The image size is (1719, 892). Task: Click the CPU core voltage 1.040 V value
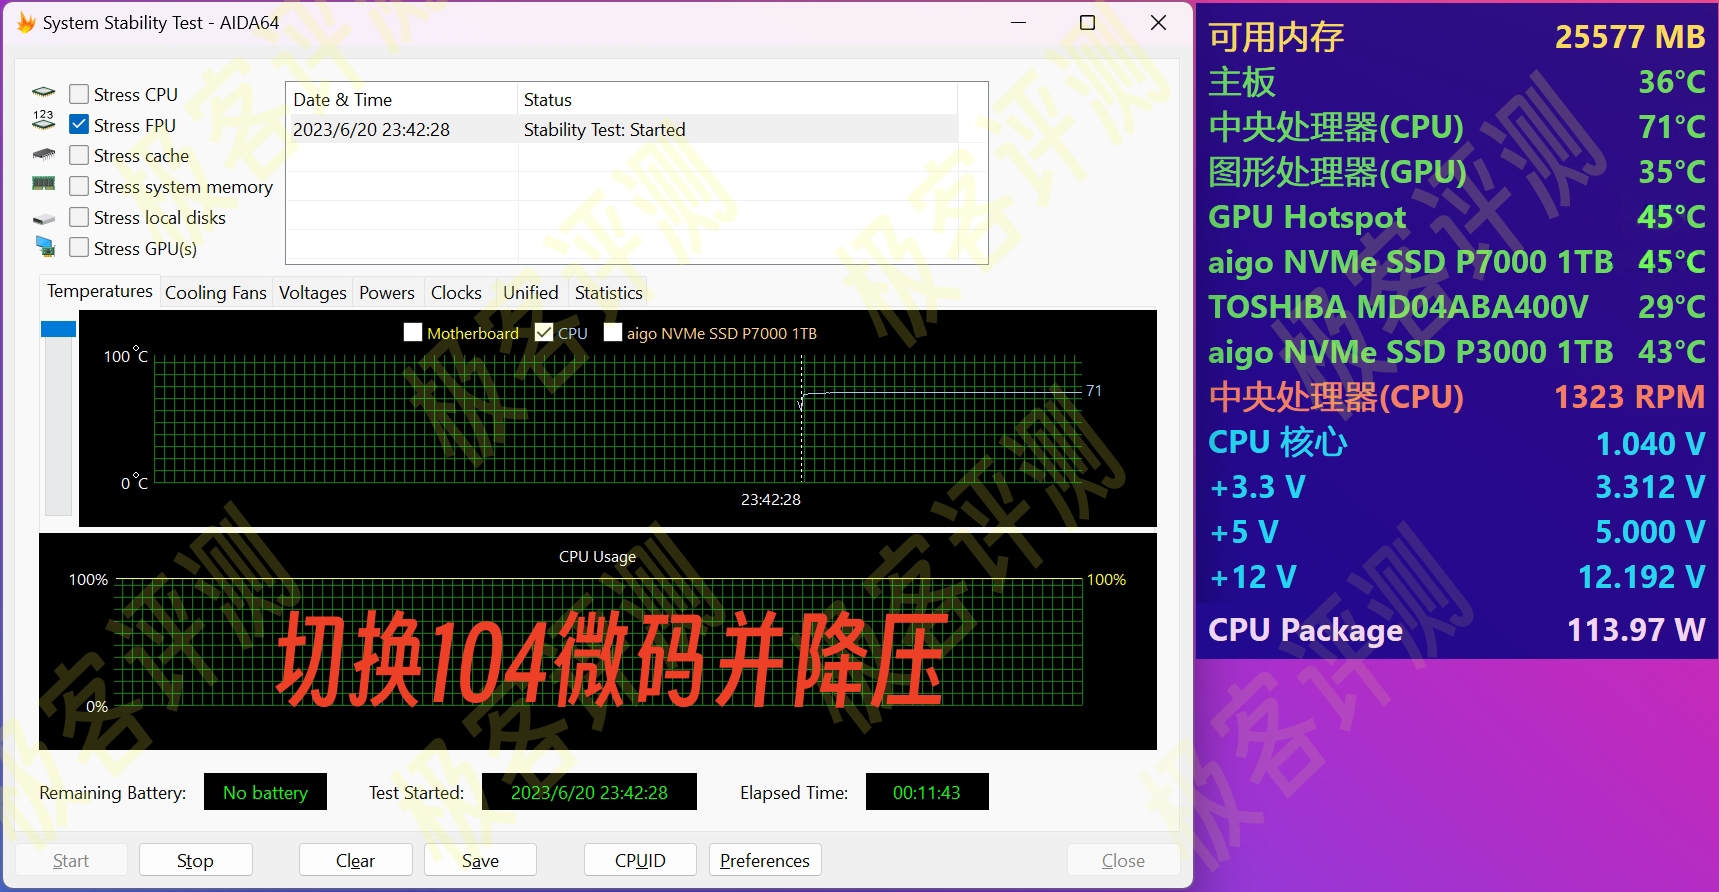[1650, 443]
